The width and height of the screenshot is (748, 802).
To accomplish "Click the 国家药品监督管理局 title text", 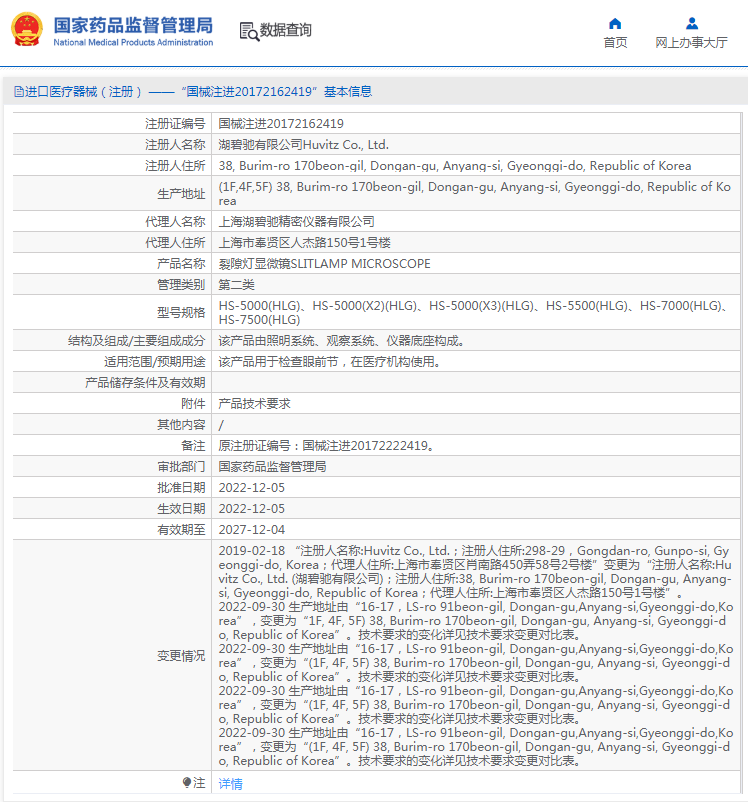I will (132, 24).
